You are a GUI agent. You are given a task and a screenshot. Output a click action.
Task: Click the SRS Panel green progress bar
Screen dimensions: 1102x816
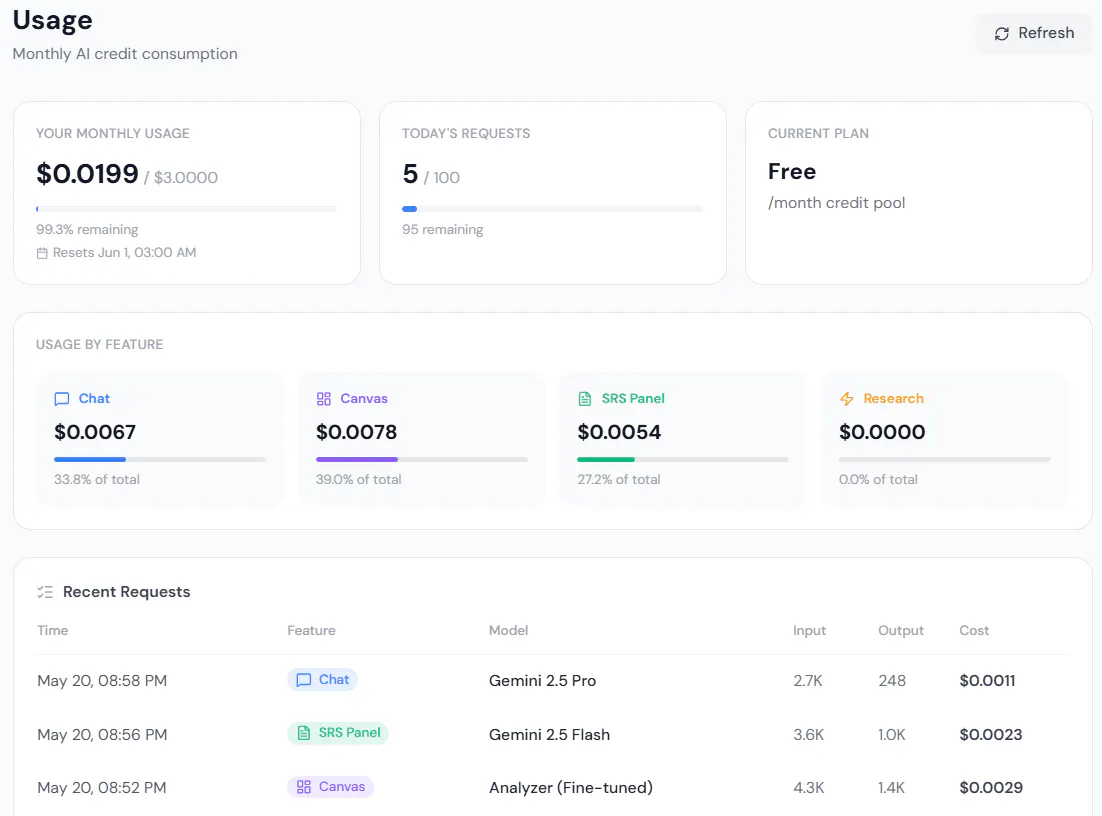pos(683,459)
